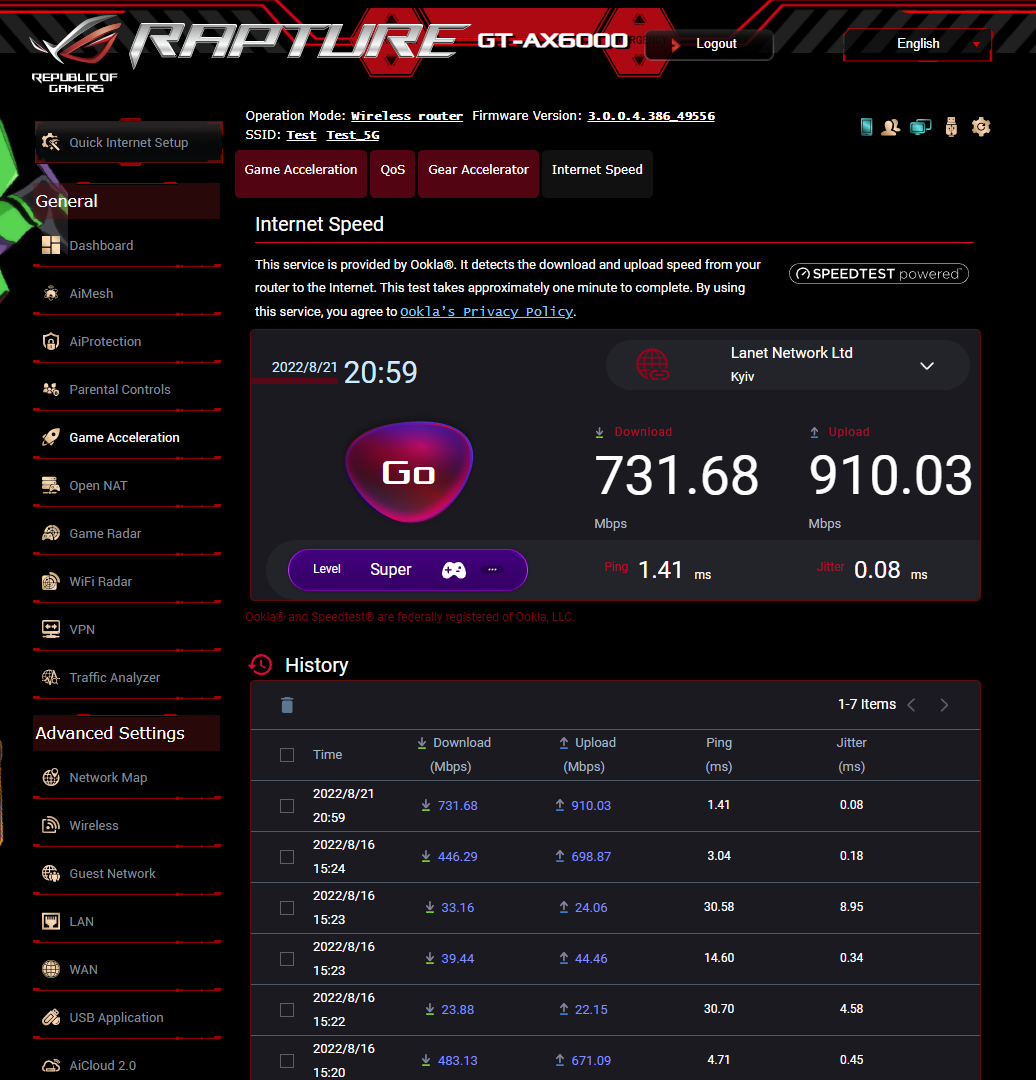Click Parental Controls family icon

pos(51,389)
